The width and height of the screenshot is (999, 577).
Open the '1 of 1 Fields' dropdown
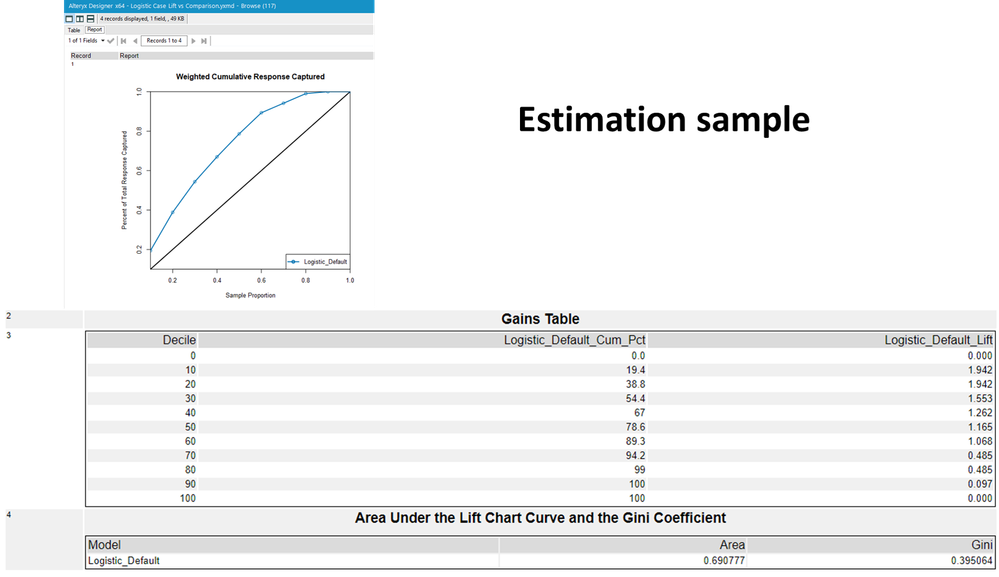coord(86,41)
